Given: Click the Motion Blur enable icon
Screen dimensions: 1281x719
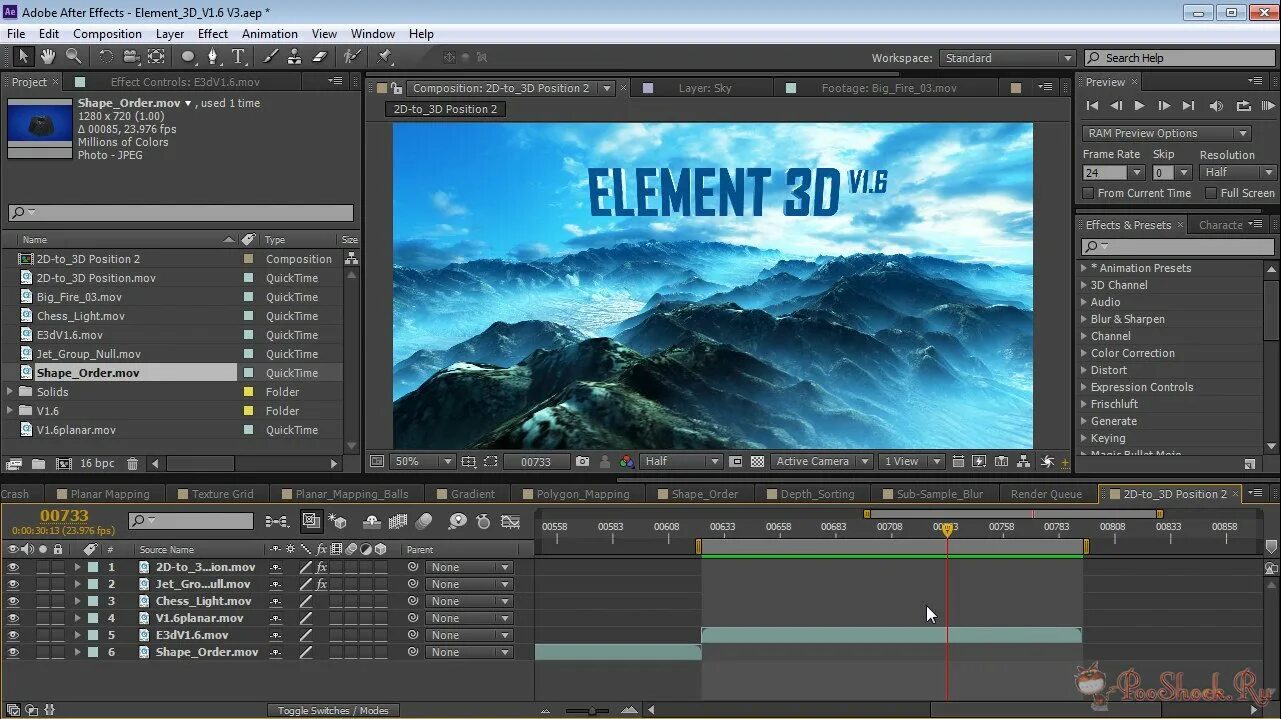Looking at the screenshot, I should pos(424,521).
